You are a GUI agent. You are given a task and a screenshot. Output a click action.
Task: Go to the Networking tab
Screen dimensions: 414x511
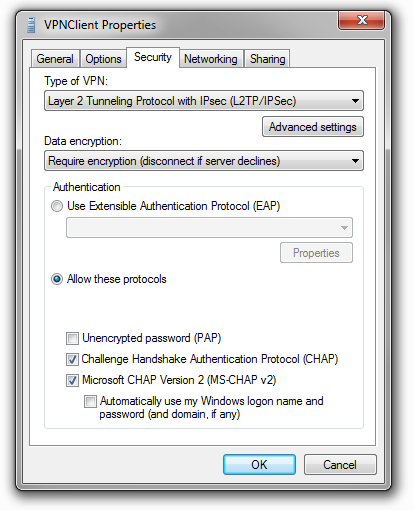[211, 59]
